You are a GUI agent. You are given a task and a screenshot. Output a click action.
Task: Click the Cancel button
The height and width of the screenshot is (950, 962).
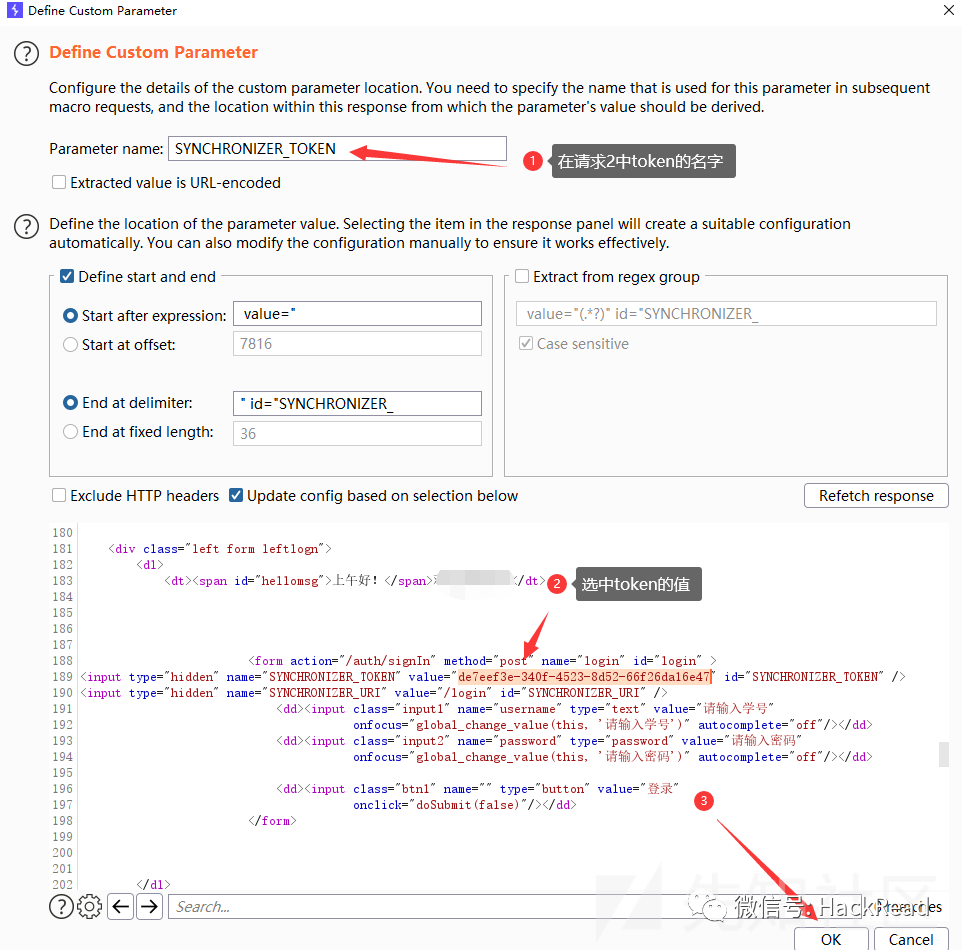(x=910, y=939)
